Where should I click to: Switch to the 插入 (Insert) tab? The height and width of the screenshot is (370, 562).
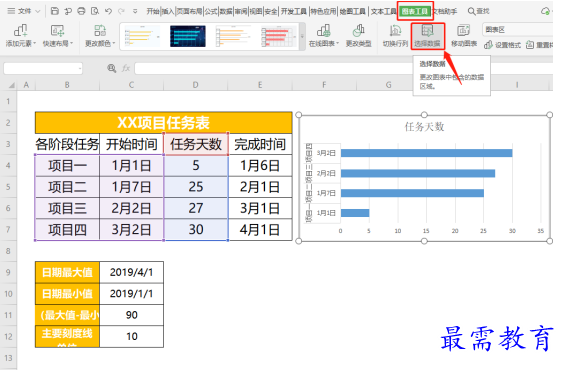(168, 11)
